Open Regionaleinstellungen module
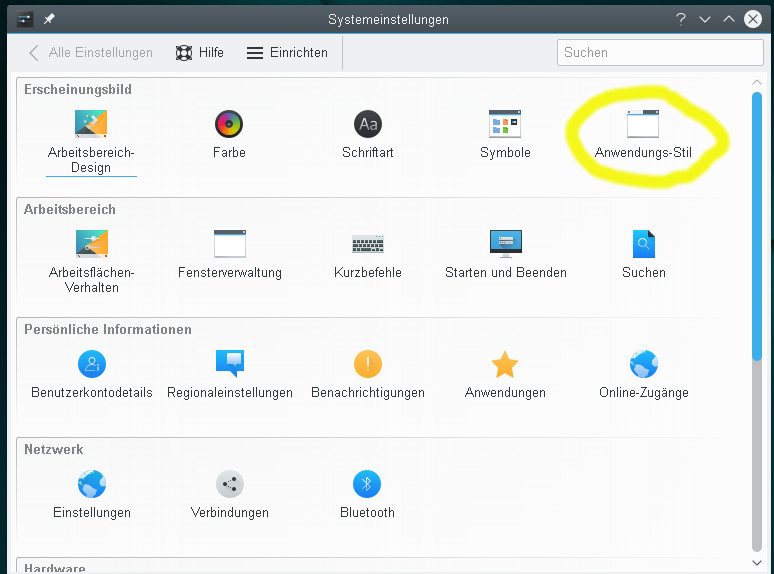Screen dimensions: 774x574 tap(230, 375)
